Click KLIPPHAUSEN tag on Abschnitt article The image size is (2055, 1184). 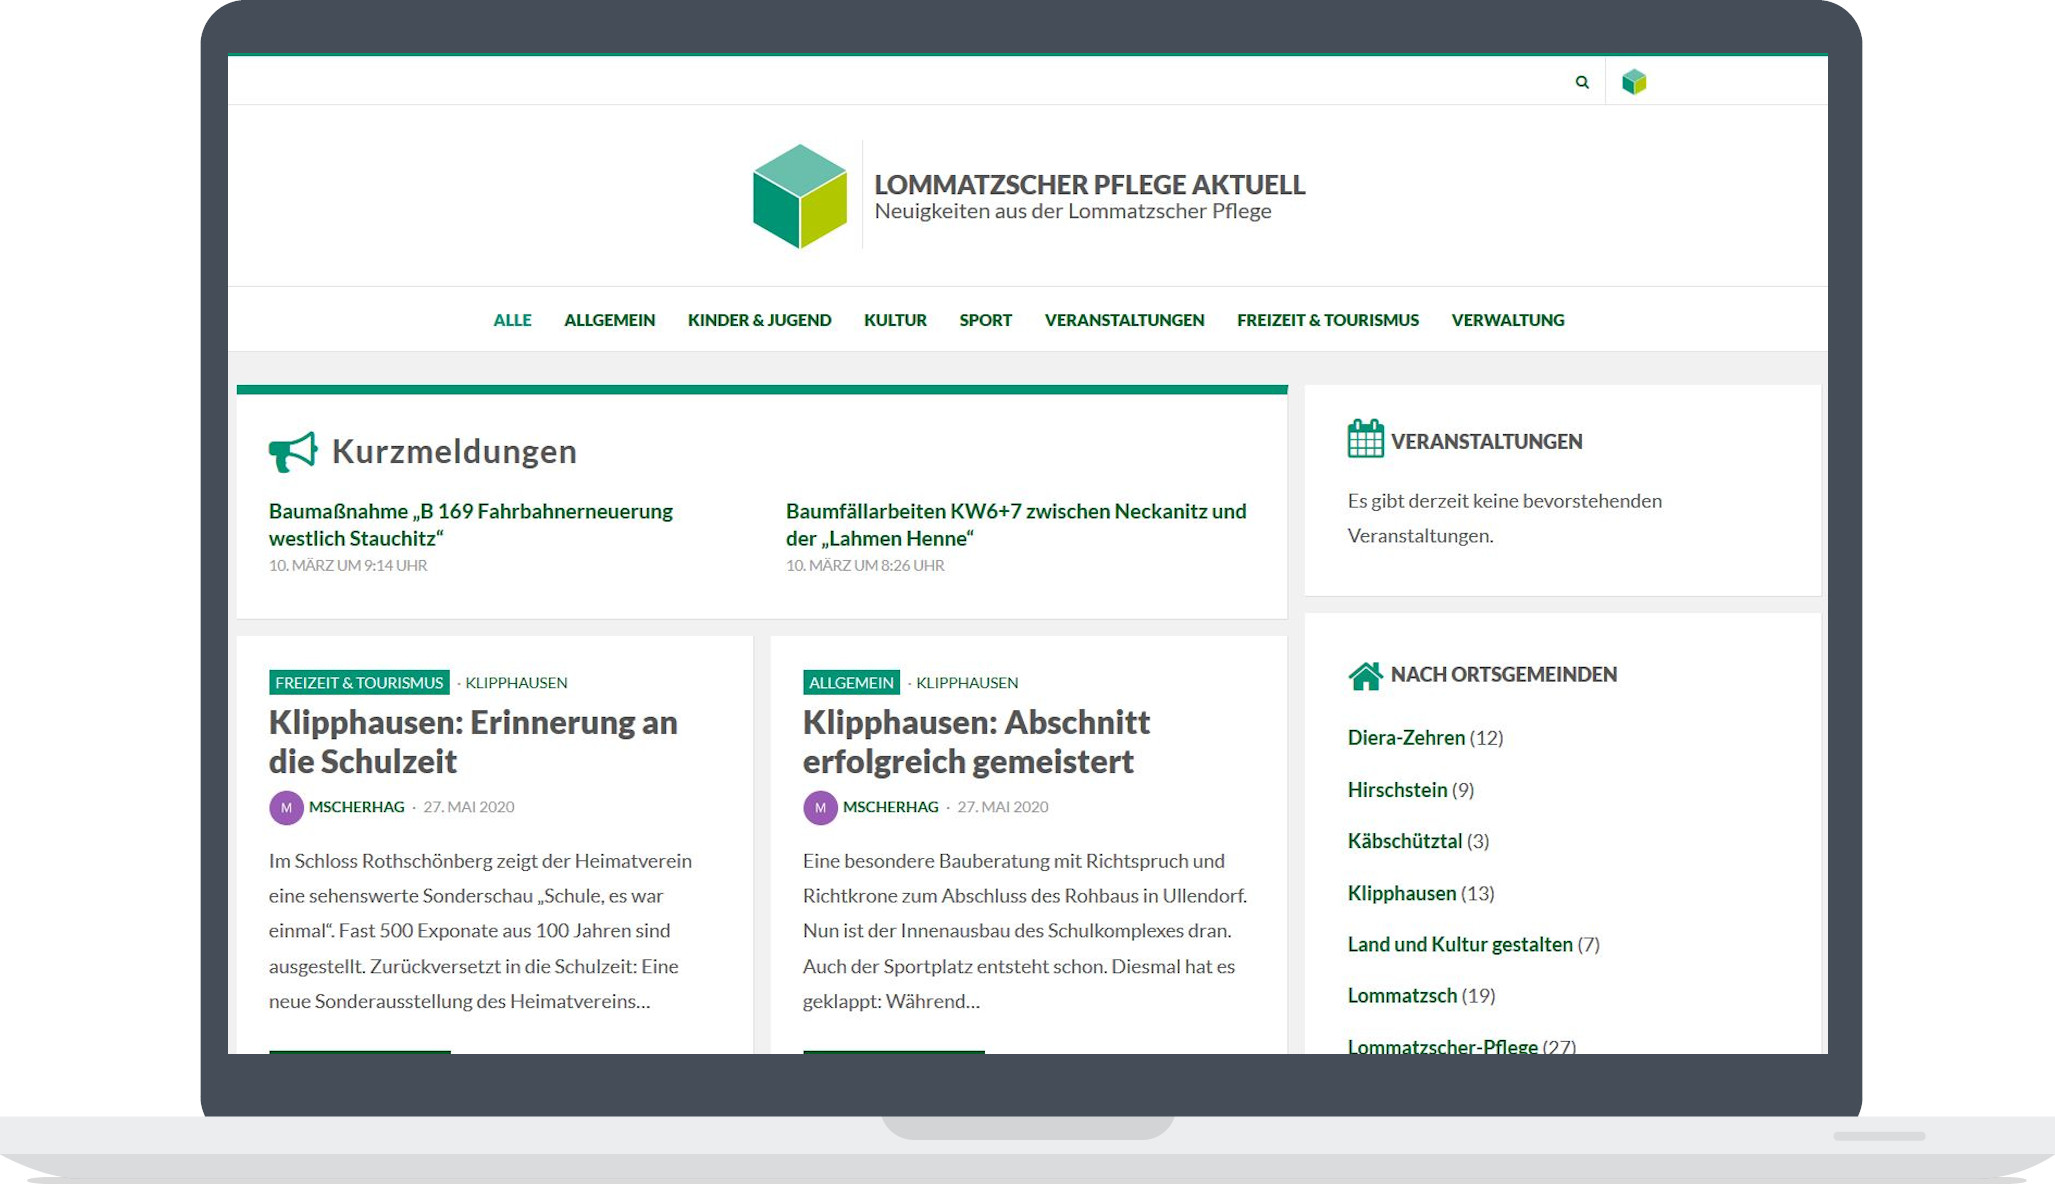(967, 683)
